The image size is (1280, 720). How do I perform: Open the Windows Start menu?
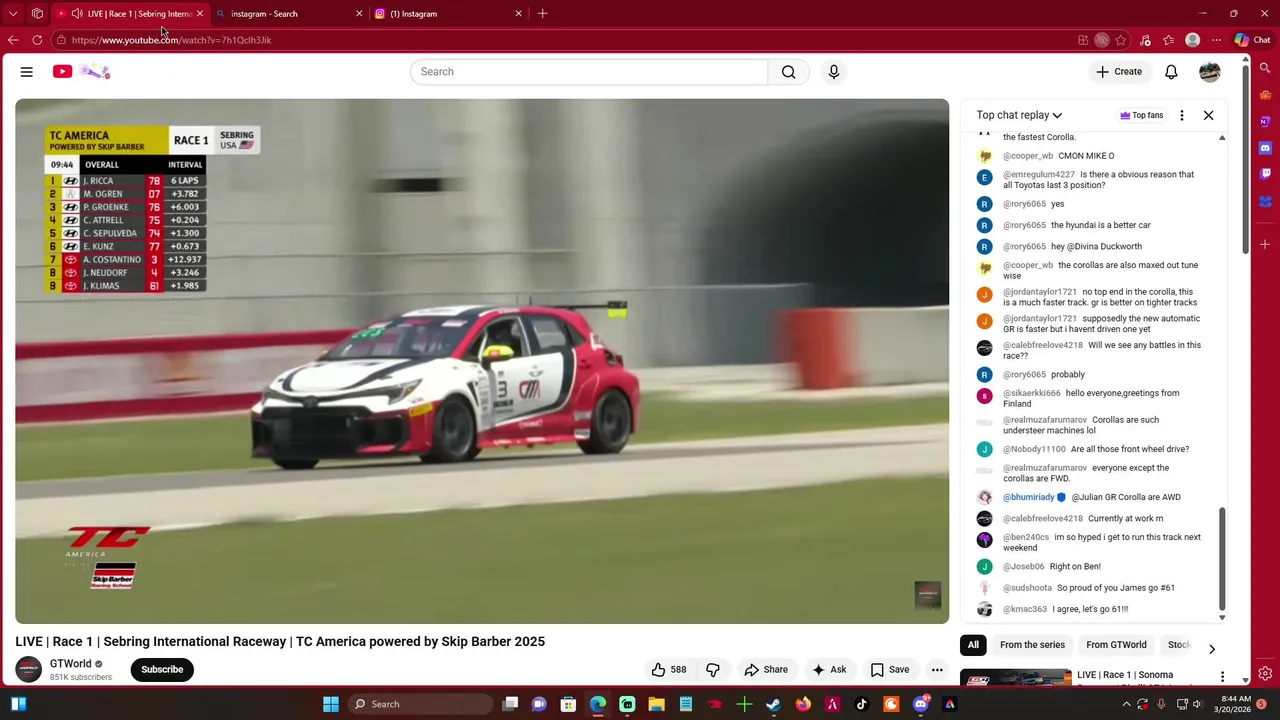[x=331, y=704]
